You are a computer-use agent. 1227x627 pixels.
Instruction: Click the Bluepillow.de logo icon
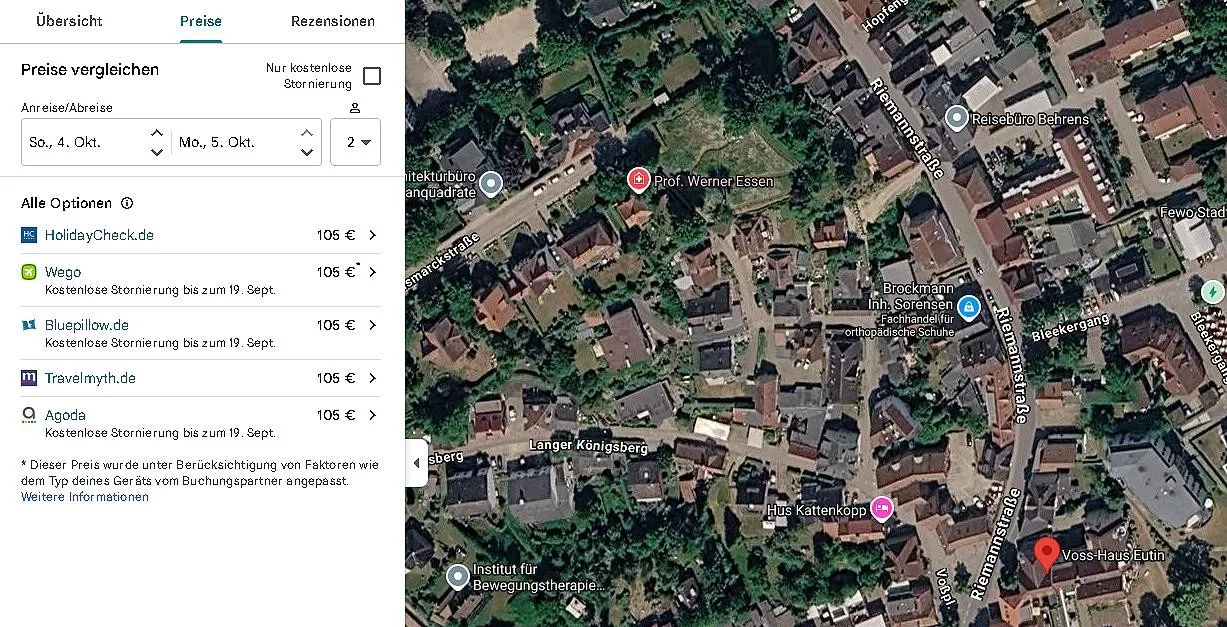(x=29, y=325)
